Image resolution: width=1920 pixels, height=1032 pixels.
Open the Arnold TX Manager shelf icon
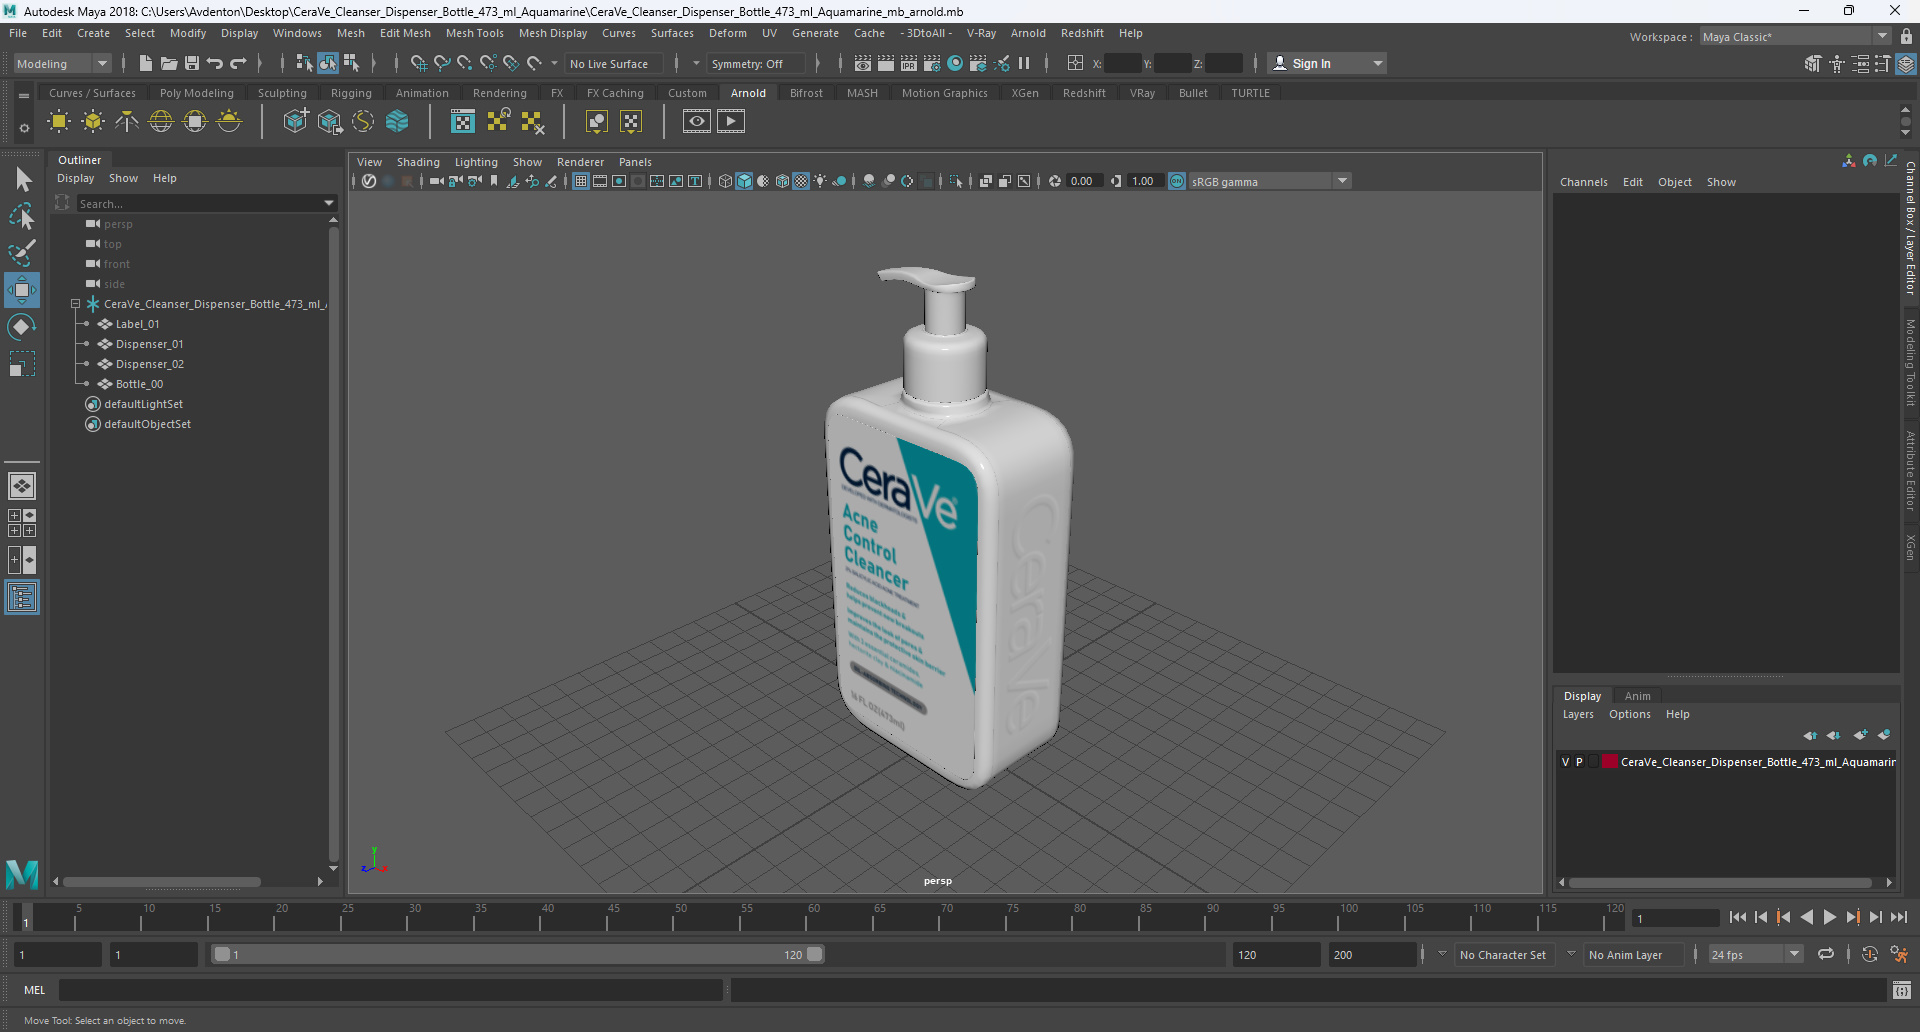(463, 122)
